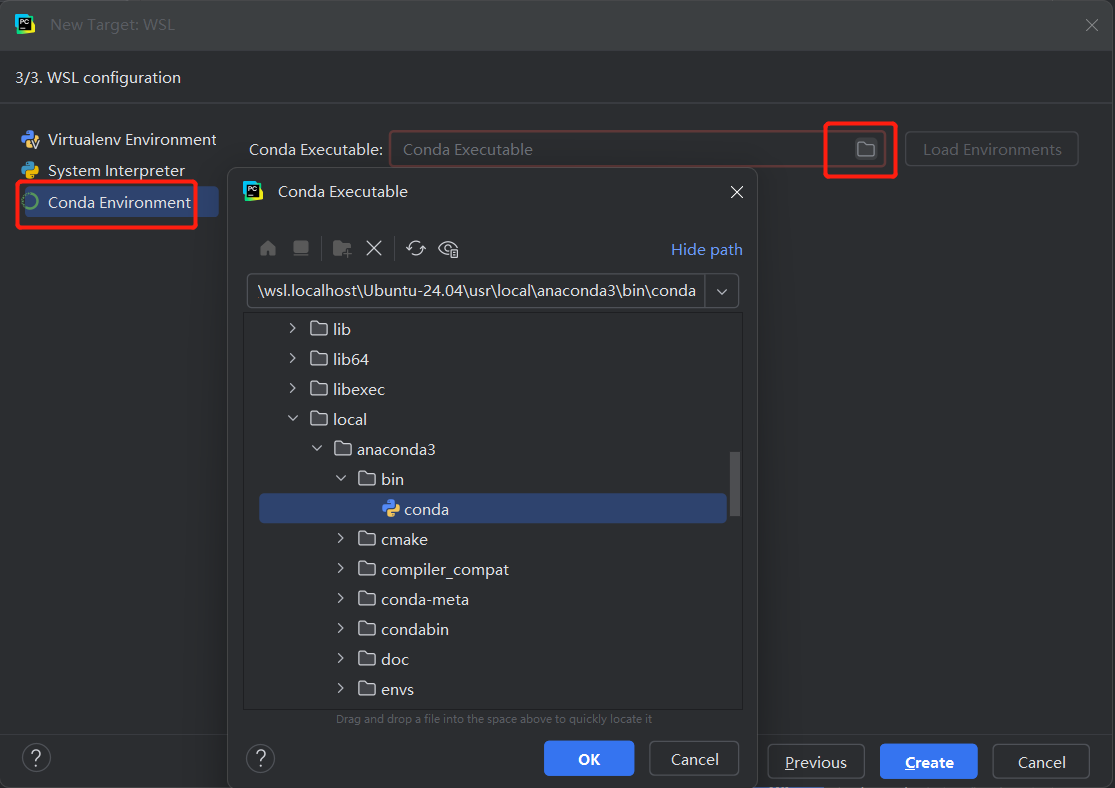Click the file tree vertical scrollbar
The width and height of the screenshot is (1115, 788).
click(735, 484)
